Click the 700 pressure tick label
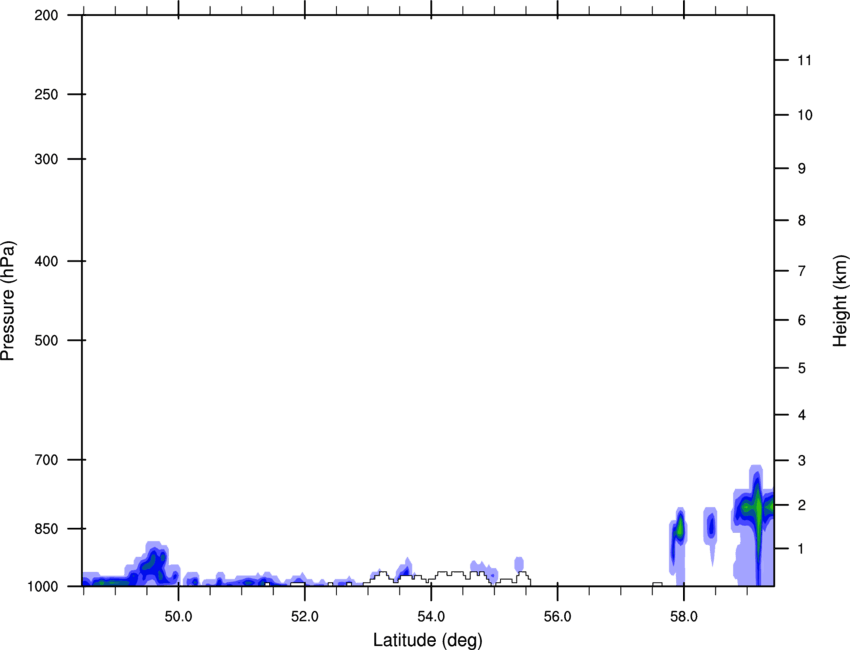Image resolution: width=850 pixels, height=650 pixels. pos(46,460)
